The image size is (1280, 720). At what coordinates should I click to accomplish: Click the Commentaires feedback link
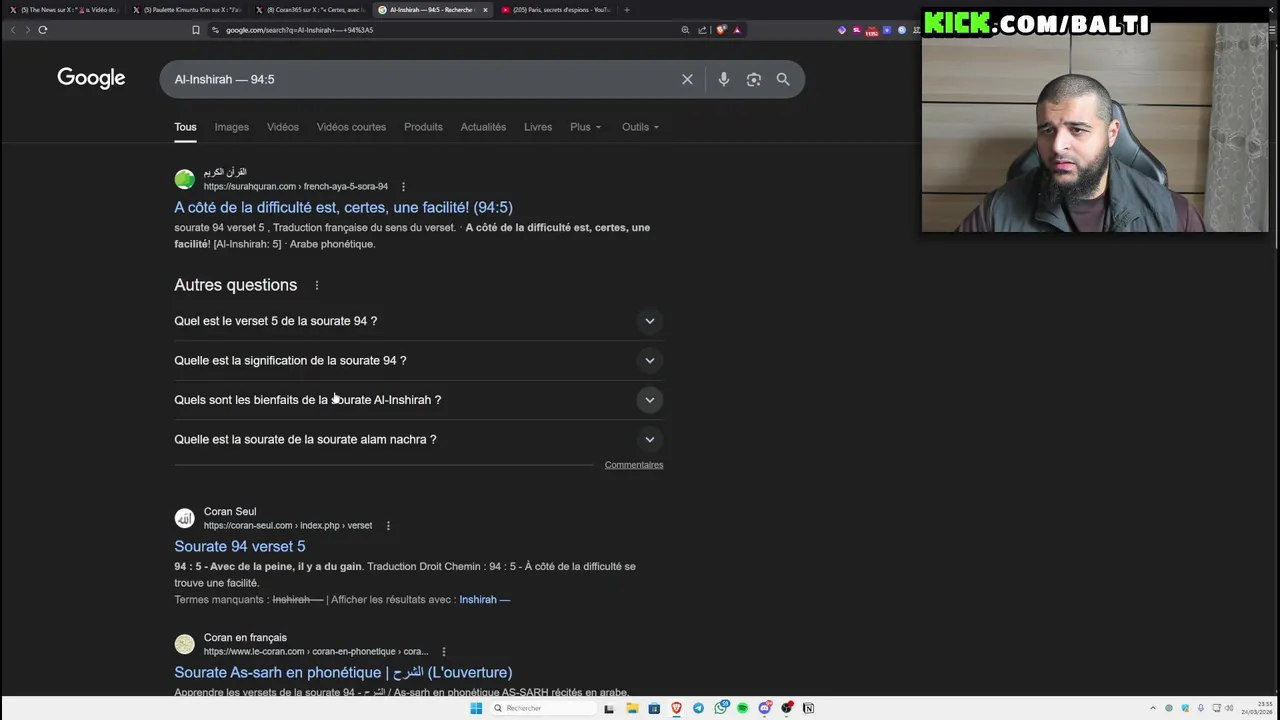click(x=634, y=465)
